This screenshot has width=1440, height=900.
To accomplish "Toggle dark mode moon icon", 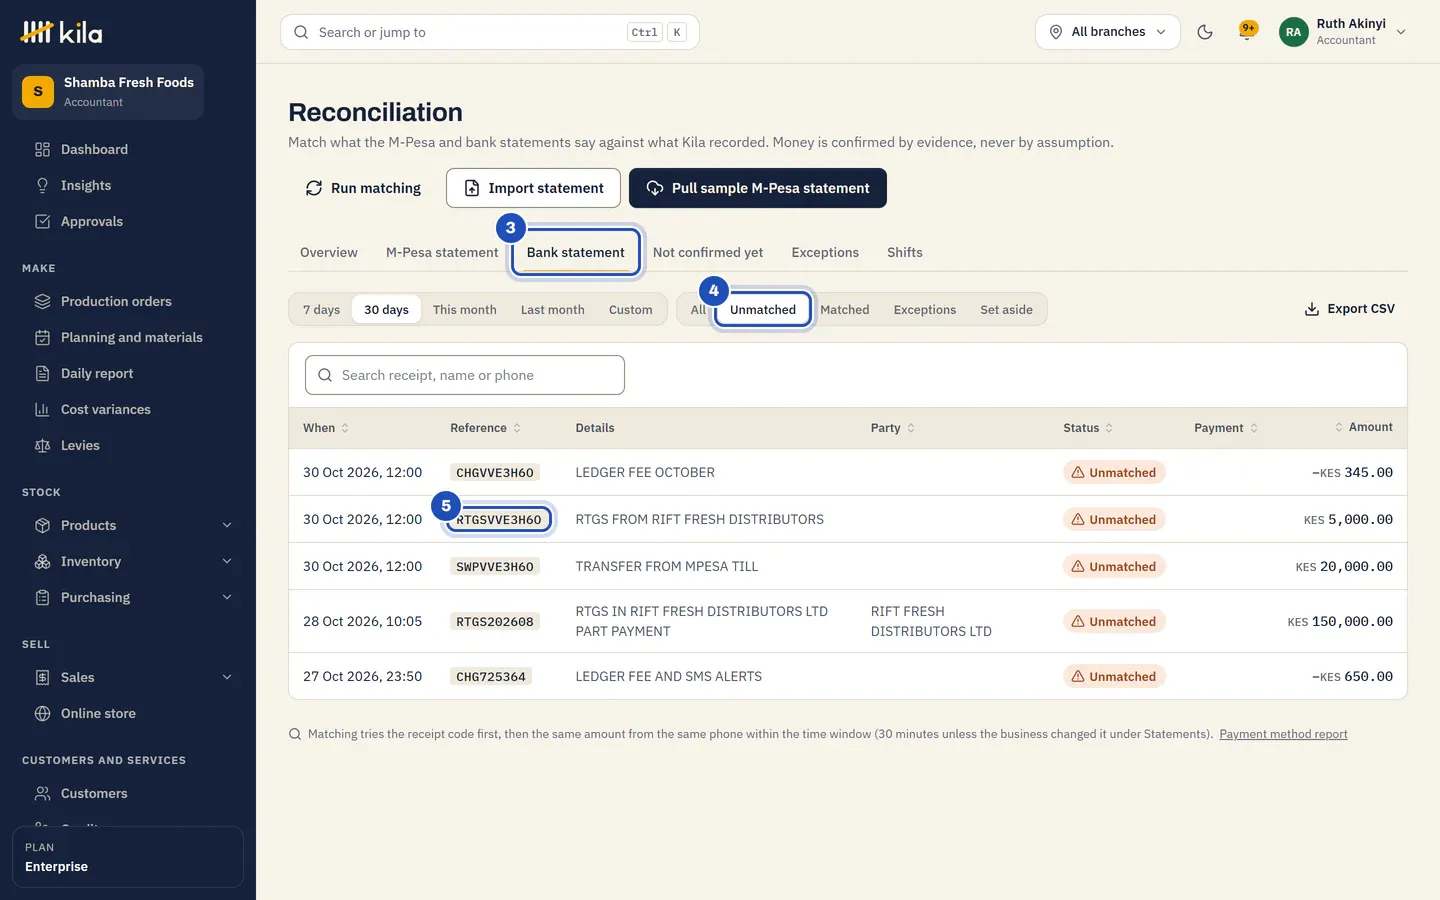I will coord(1205,32).
